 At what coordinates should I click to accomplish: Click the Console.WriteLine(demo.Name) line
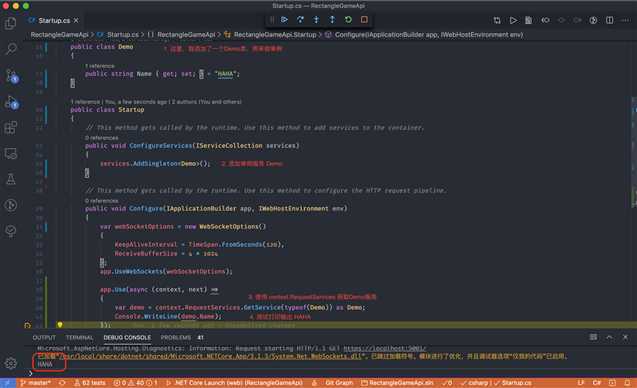coord(168,316)
